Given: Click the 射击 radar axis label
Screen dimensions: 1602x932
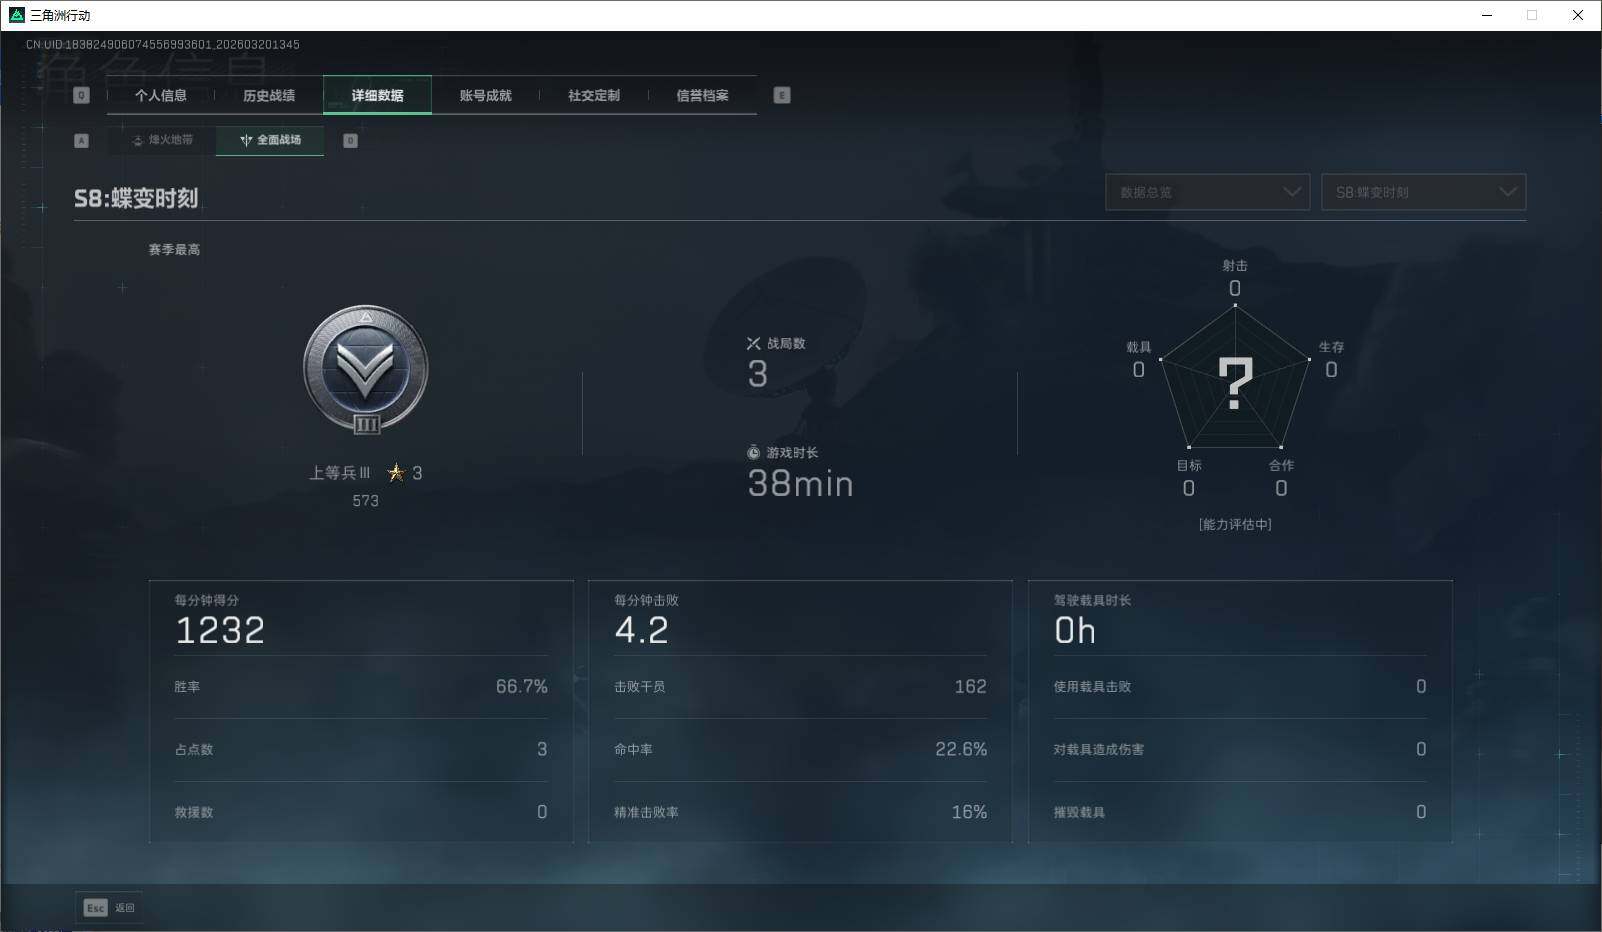Looking at the screenshot, I should pos(1235,265).
